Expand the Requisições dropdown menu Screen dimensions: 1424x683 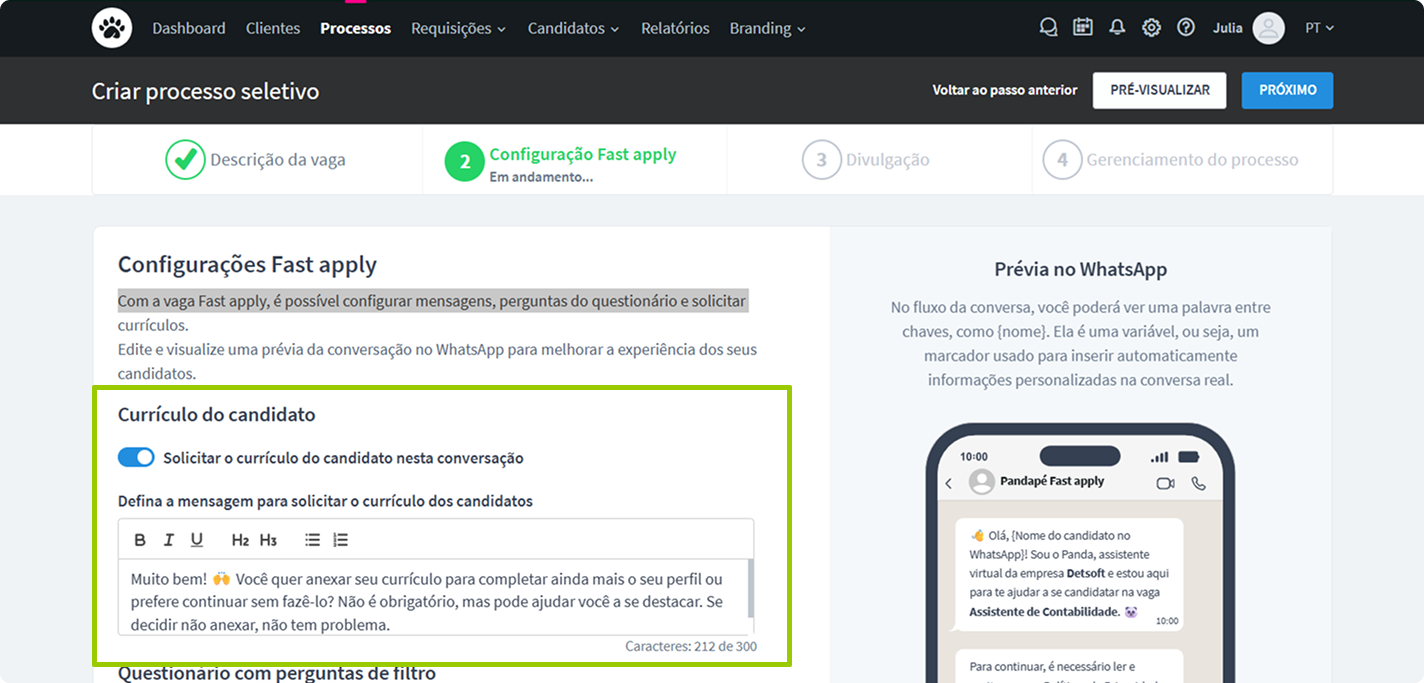click(x=458, y=28)
